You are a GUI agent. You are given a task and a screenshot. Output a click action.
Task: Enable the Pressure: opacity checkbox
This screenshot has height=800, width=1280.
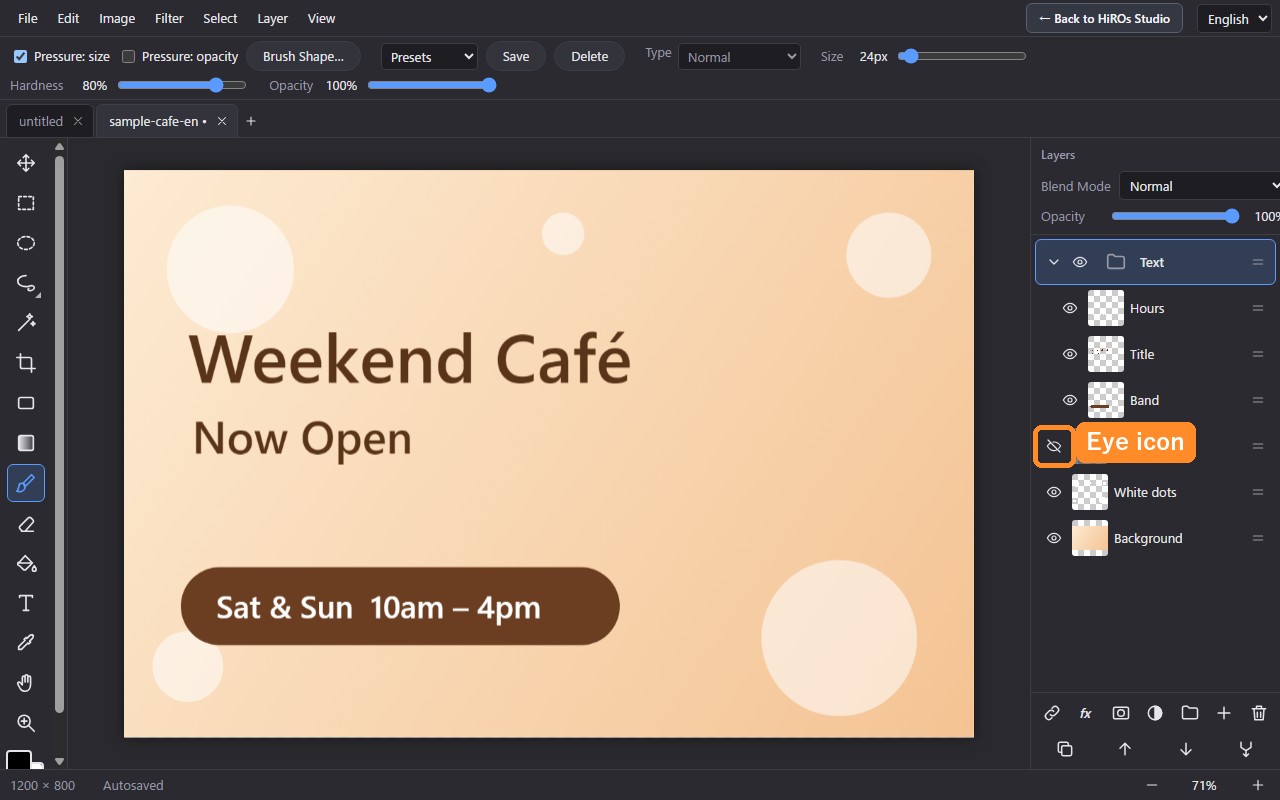(128, 57)
